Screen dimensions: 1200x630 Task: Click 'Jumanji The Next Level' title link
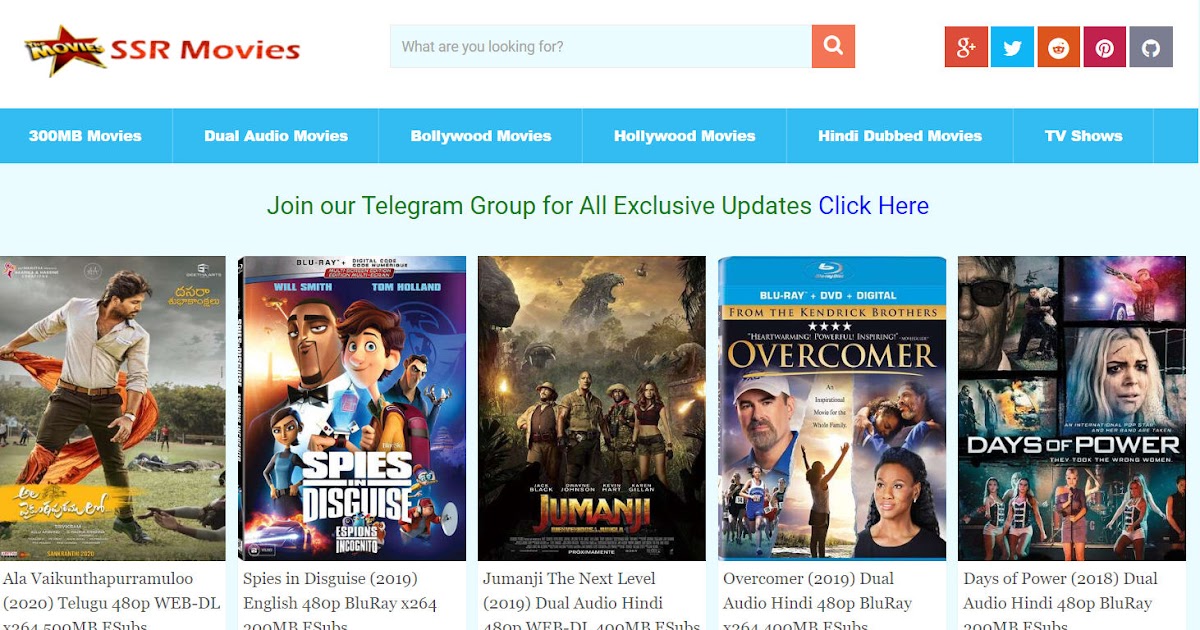click(x=591, y=603)
